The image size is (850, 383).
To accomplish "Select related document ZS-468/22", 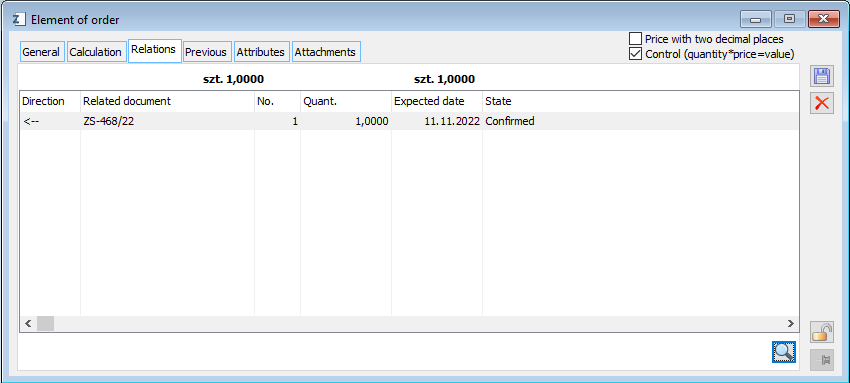I will pos(168,121).
